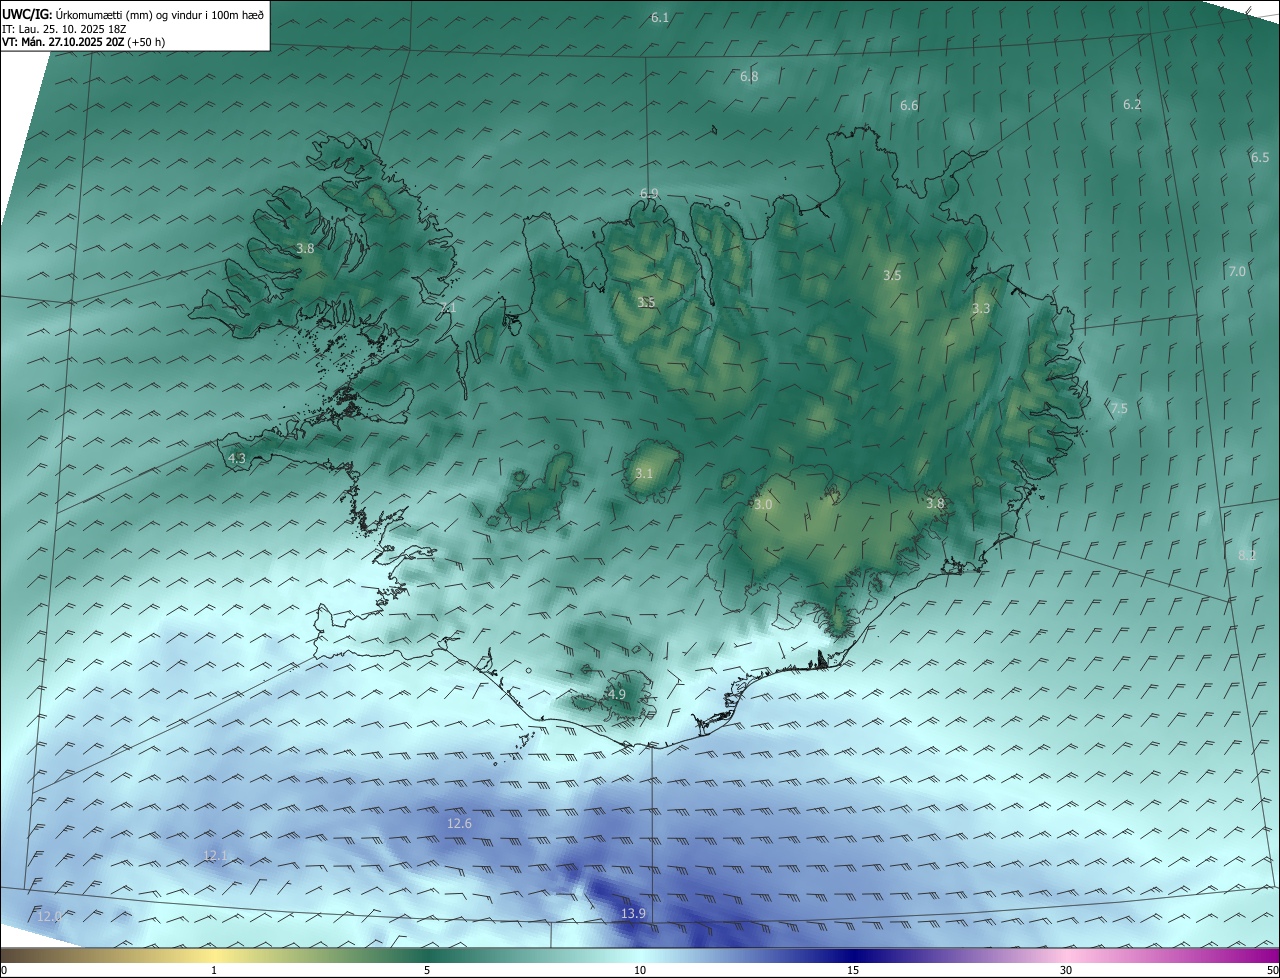This screenshot has height=978, width=1280.
Task: Click the color scale tick labeled 15
Action: [853, 970]
